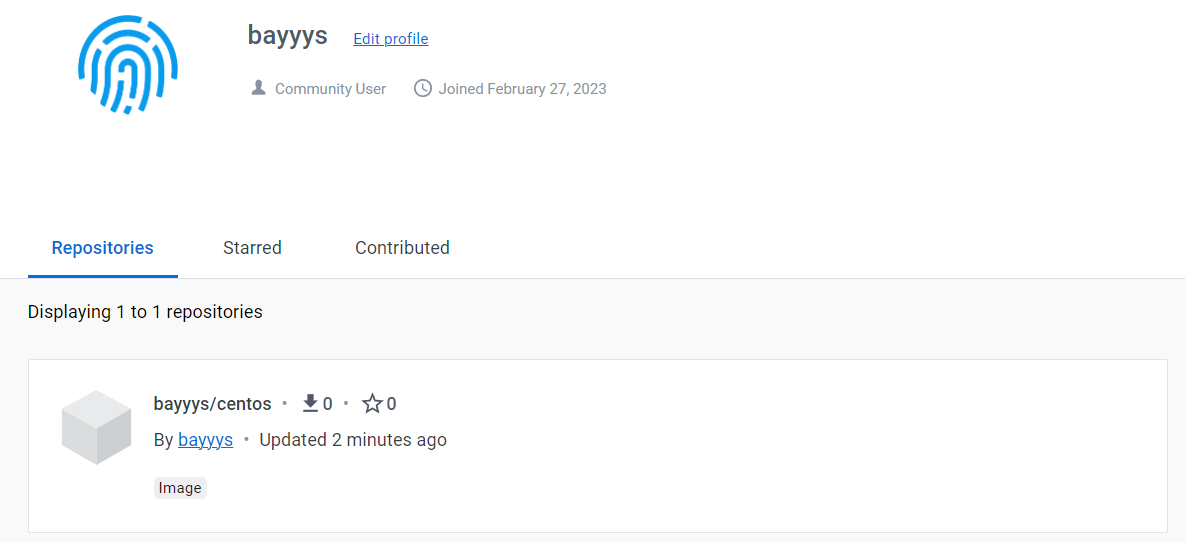
Task: Click the clock icon beside the join date
Action: (x=423, y=88)
